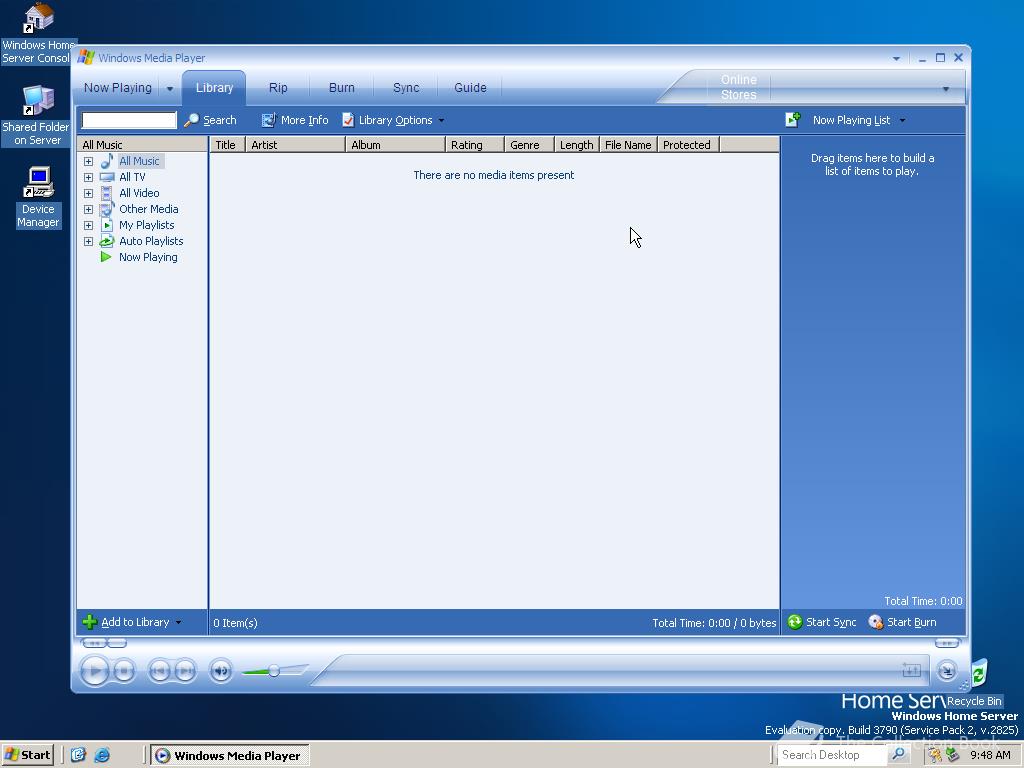
Task: Open the Now Playing tab dropdown arrow
Action: [x=170, y=88]
